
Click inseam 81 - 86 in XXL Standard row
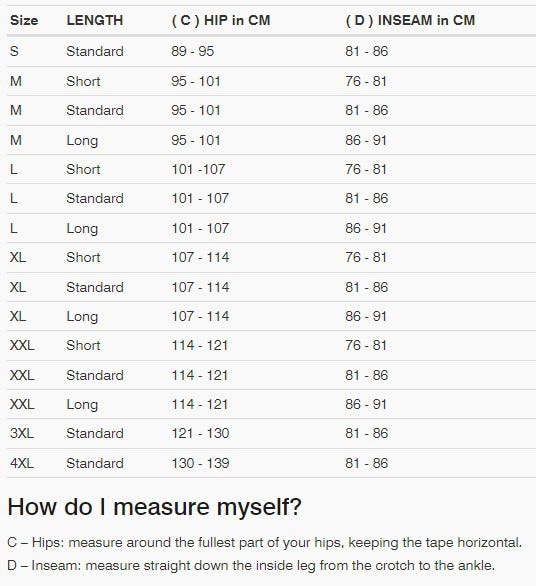(x=367, y=375)
